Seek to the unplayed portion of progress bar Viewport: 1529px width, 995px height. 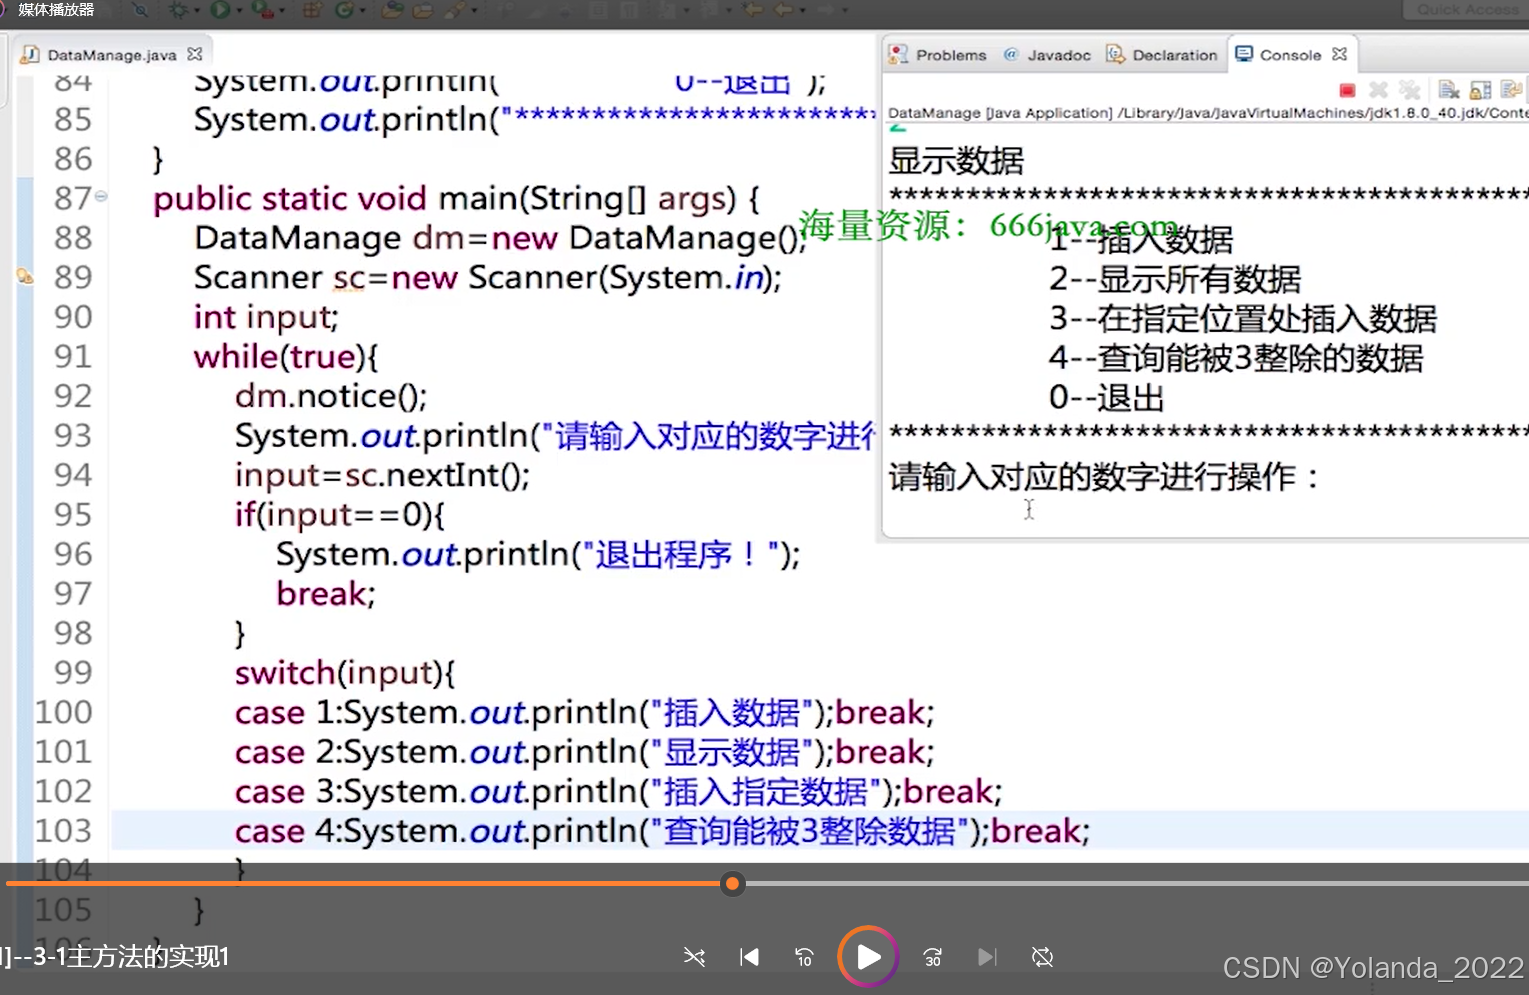coord(1136,883)
